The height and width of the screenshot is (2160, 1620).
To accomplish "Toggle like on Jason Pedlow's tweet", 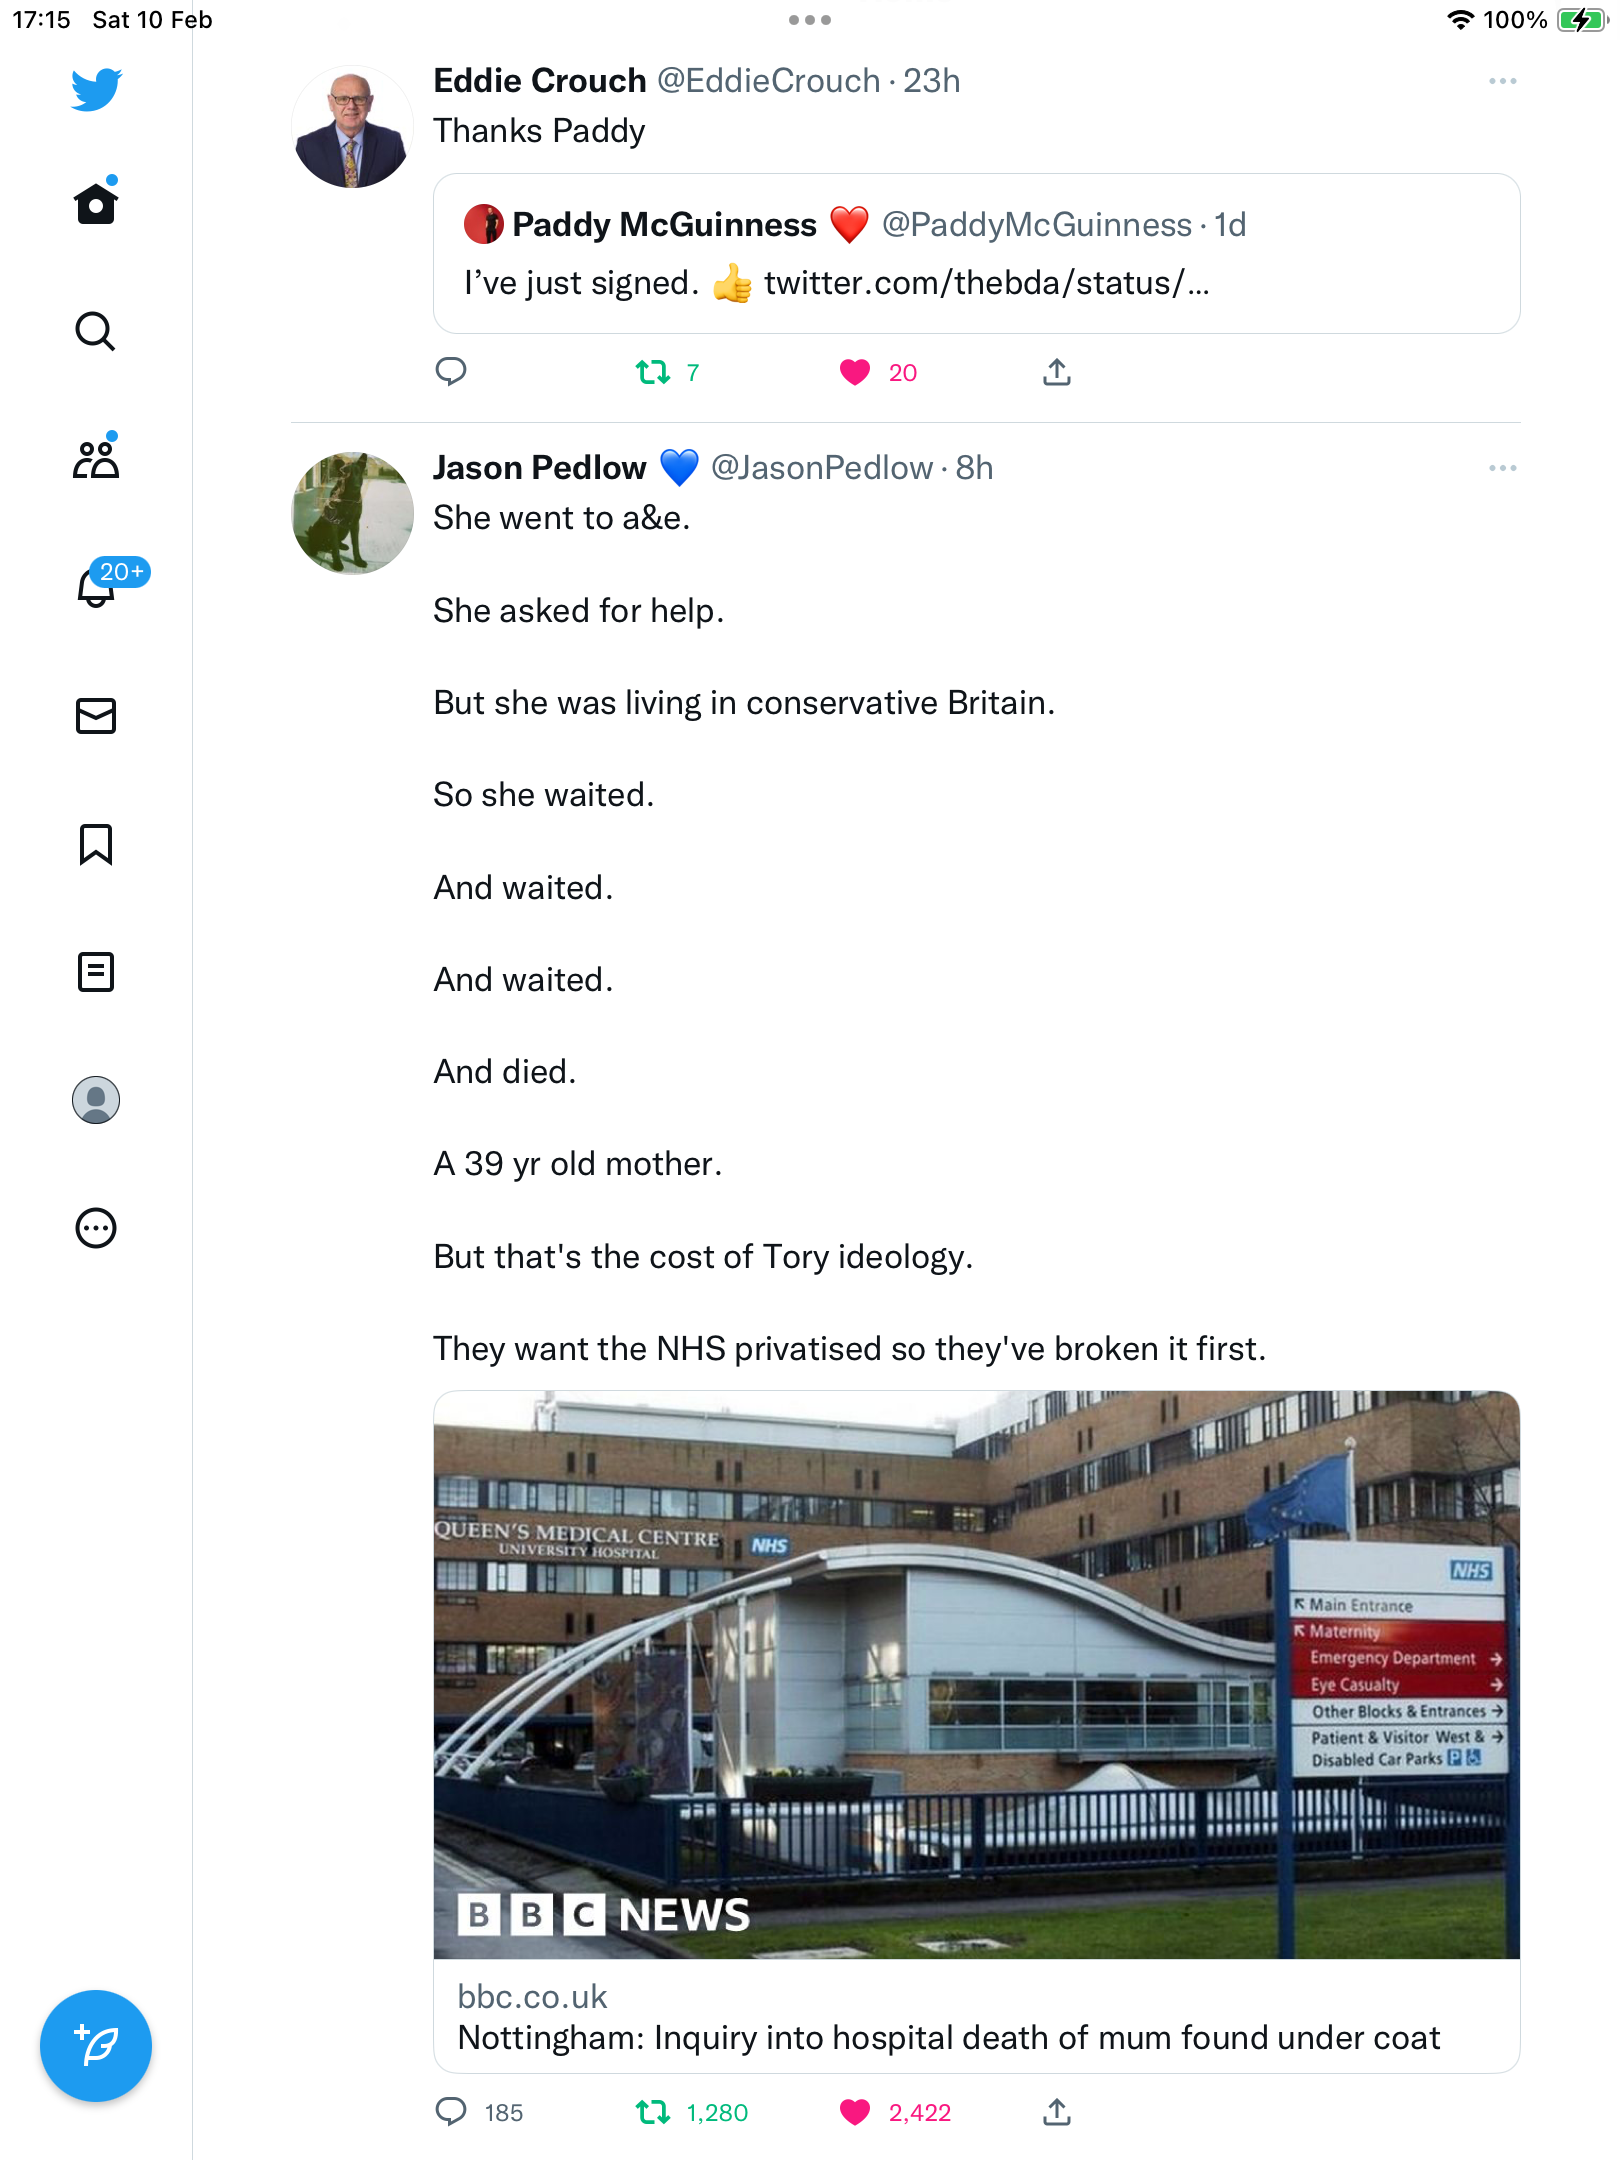I will pyautogui.click(x=855, y=2112).
